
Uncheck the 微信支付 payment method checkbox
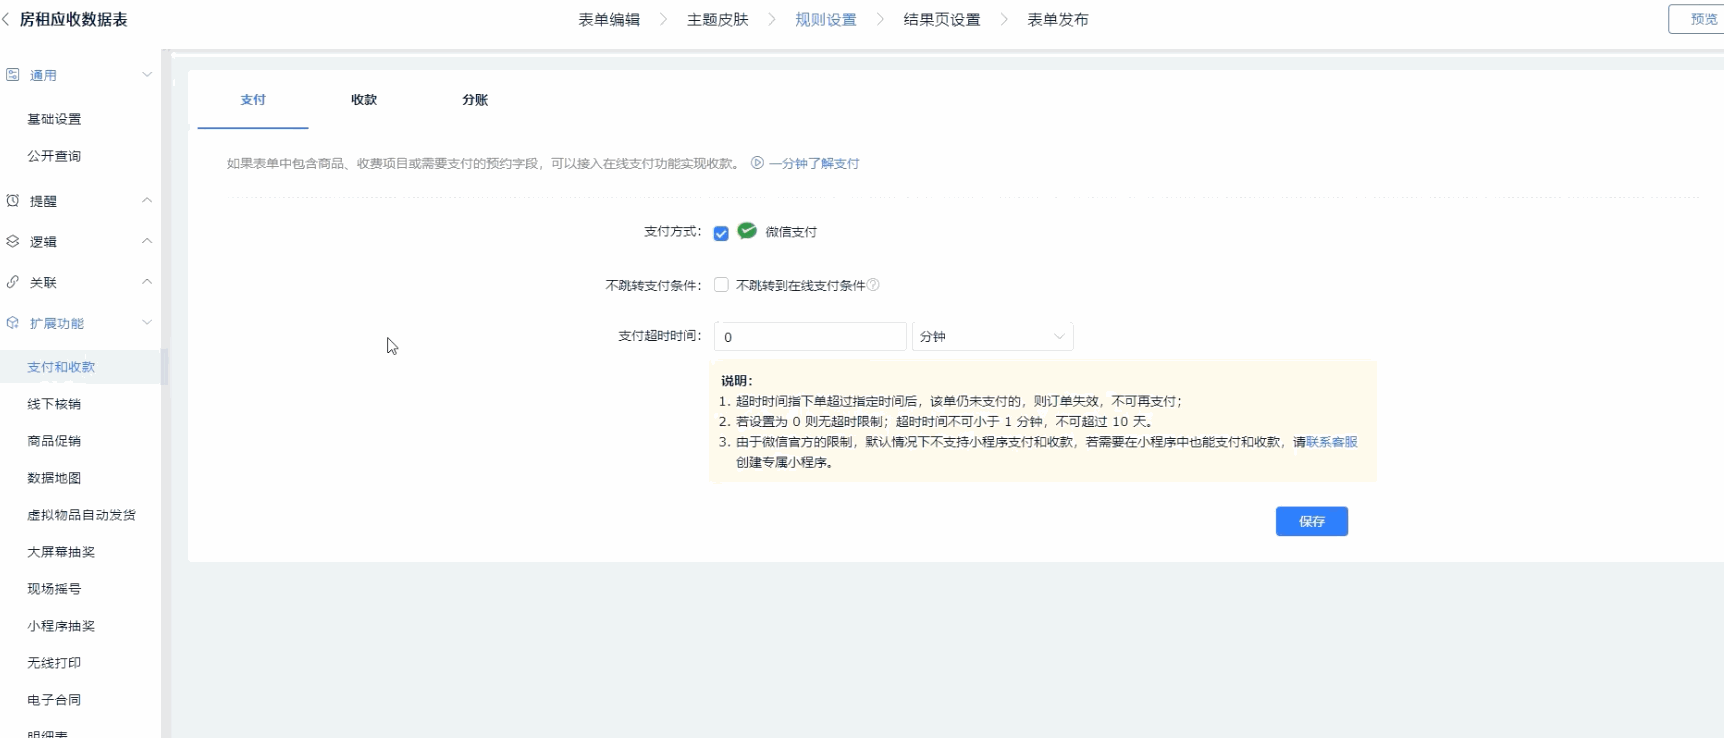pos(721,233)
